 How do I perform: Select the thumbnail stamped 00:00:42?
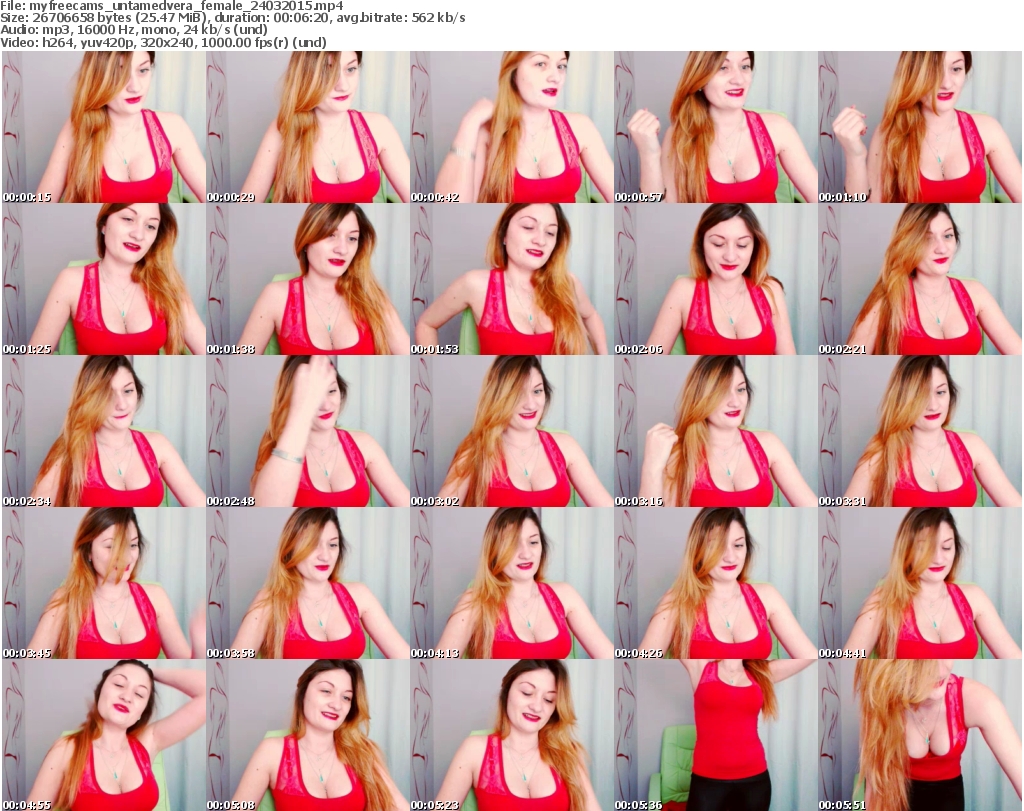point(511,127)
